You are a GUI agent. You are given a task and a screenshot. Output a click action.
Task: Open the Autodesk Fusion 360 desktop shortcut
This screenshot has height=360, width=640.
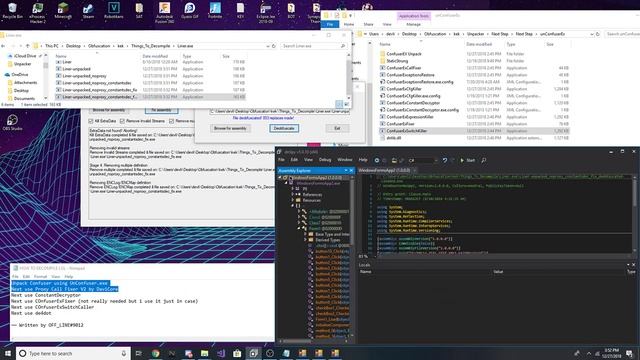164,12
